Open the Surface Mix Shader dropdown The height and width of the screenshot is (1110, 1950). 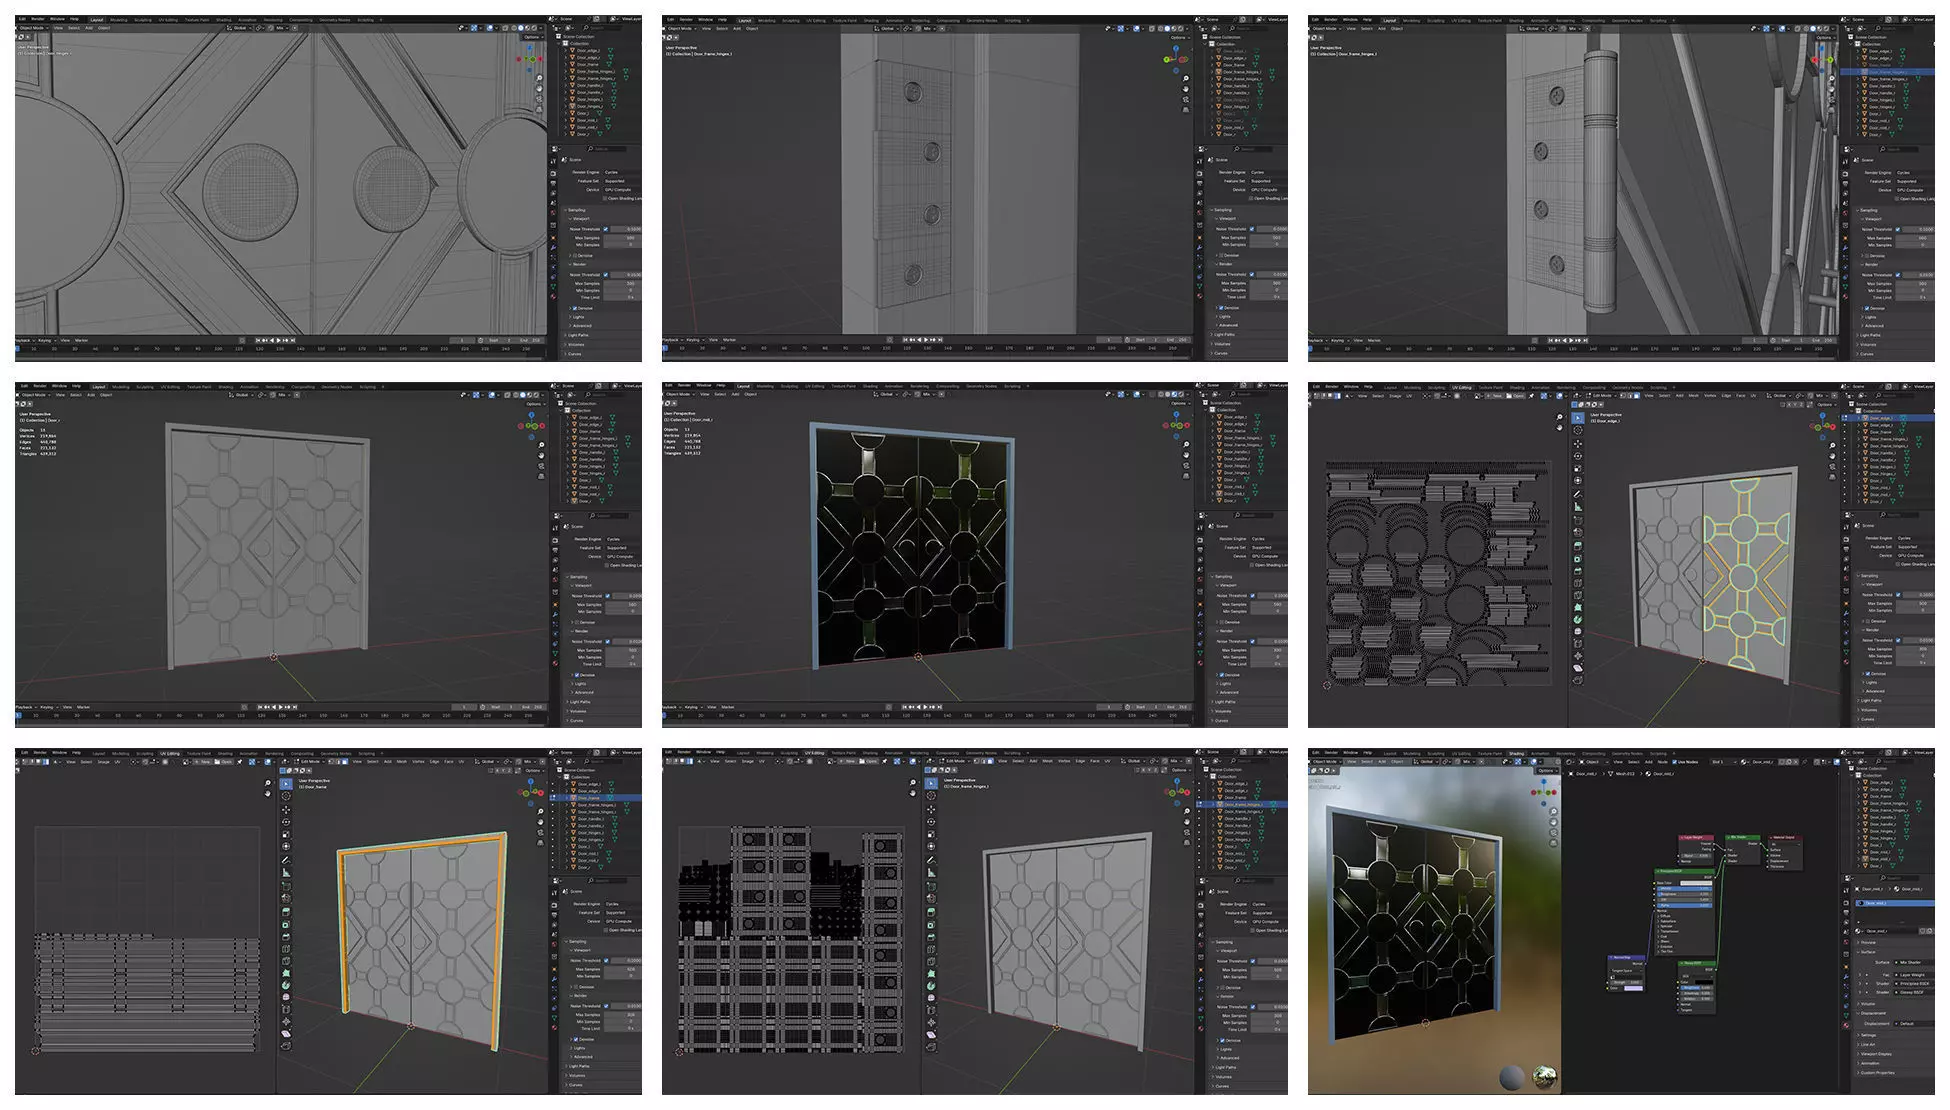1910,962
